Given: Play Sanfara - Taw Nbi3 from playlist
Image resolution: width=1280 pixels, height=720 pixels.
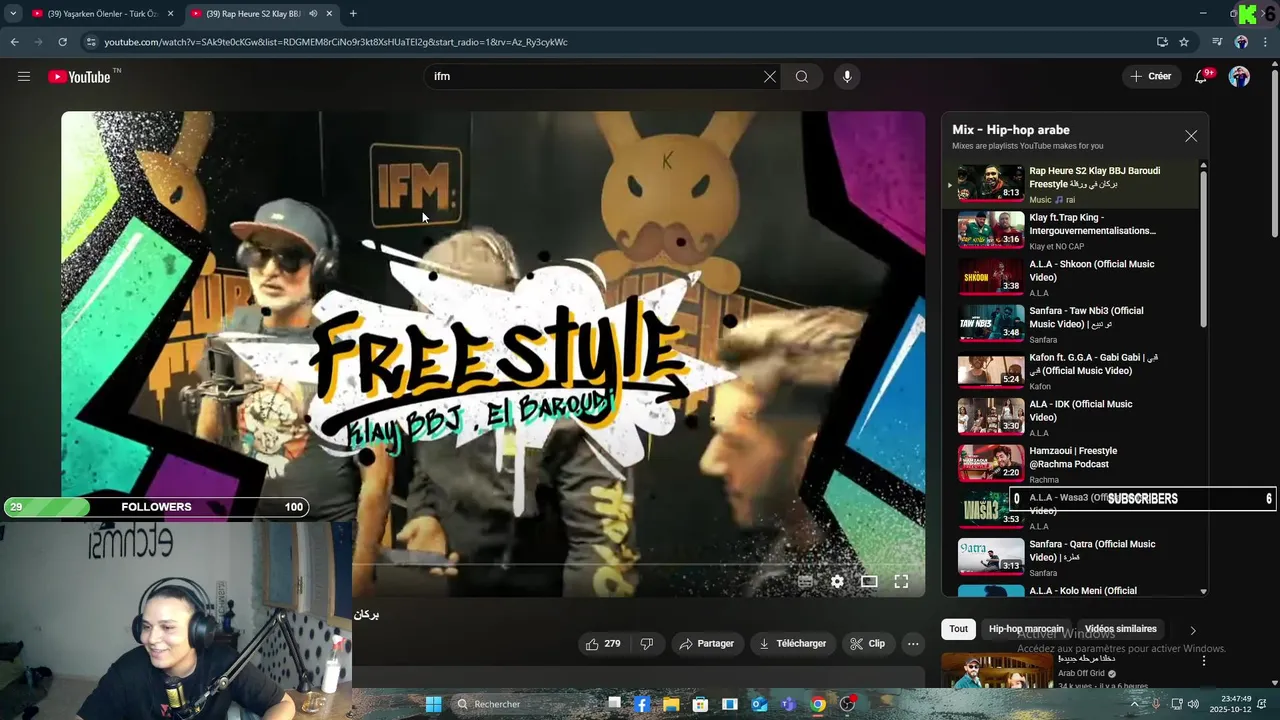Looking at the screenshot, I should click(x=1070, y=324).
